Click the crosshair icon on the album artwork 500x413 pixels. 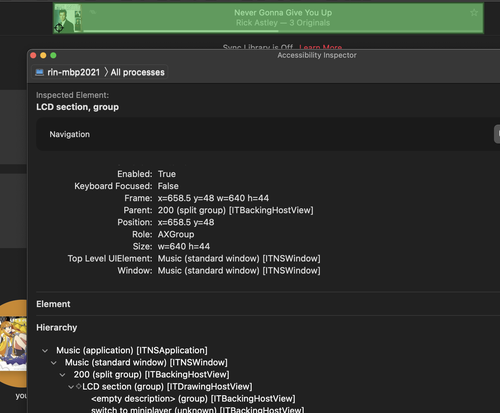click(x=59, y=27)
